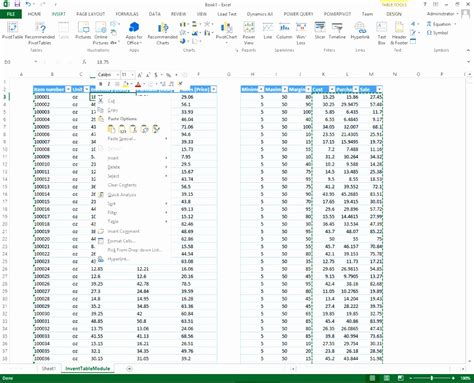Click the PivotTable icon in the ribbon
This screenshot has height=383, width=474.
[x=13, y=31]
